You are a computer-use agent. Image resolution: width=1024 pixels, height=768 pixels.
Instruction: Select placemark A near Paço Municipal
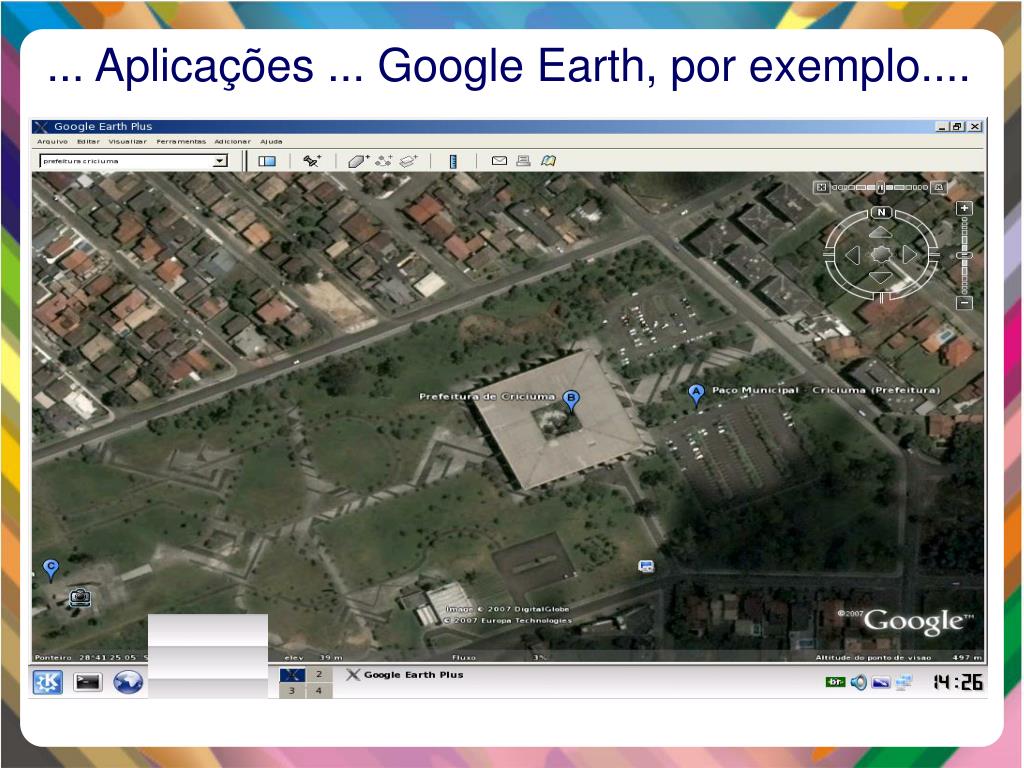696,395
